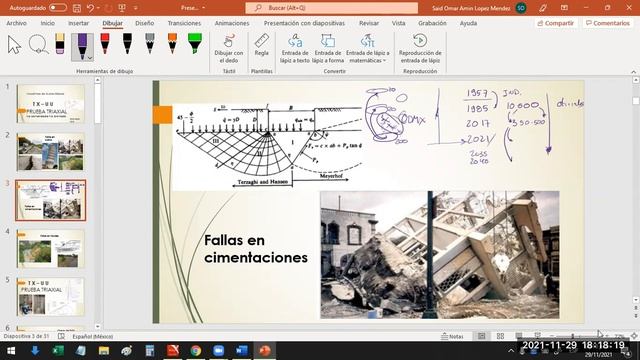Screen dimensions: 640x360
Task: Click Diapositiva 3 de 31 status text
Action: (26, 336)
